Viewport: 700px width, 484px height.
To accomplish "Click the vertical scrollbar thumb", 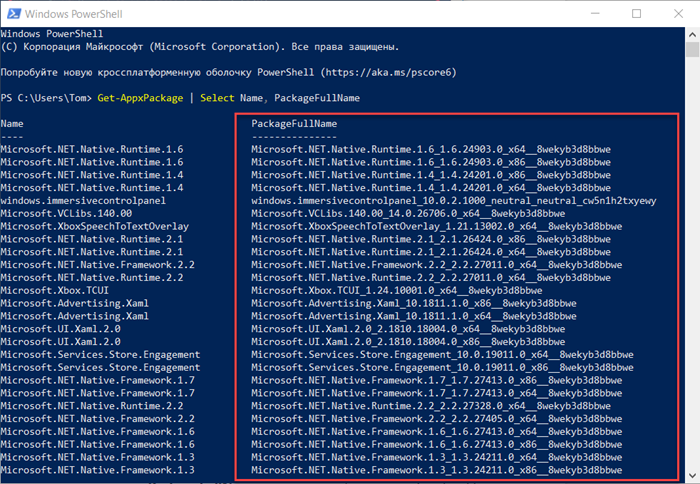I will coord(692,50).
